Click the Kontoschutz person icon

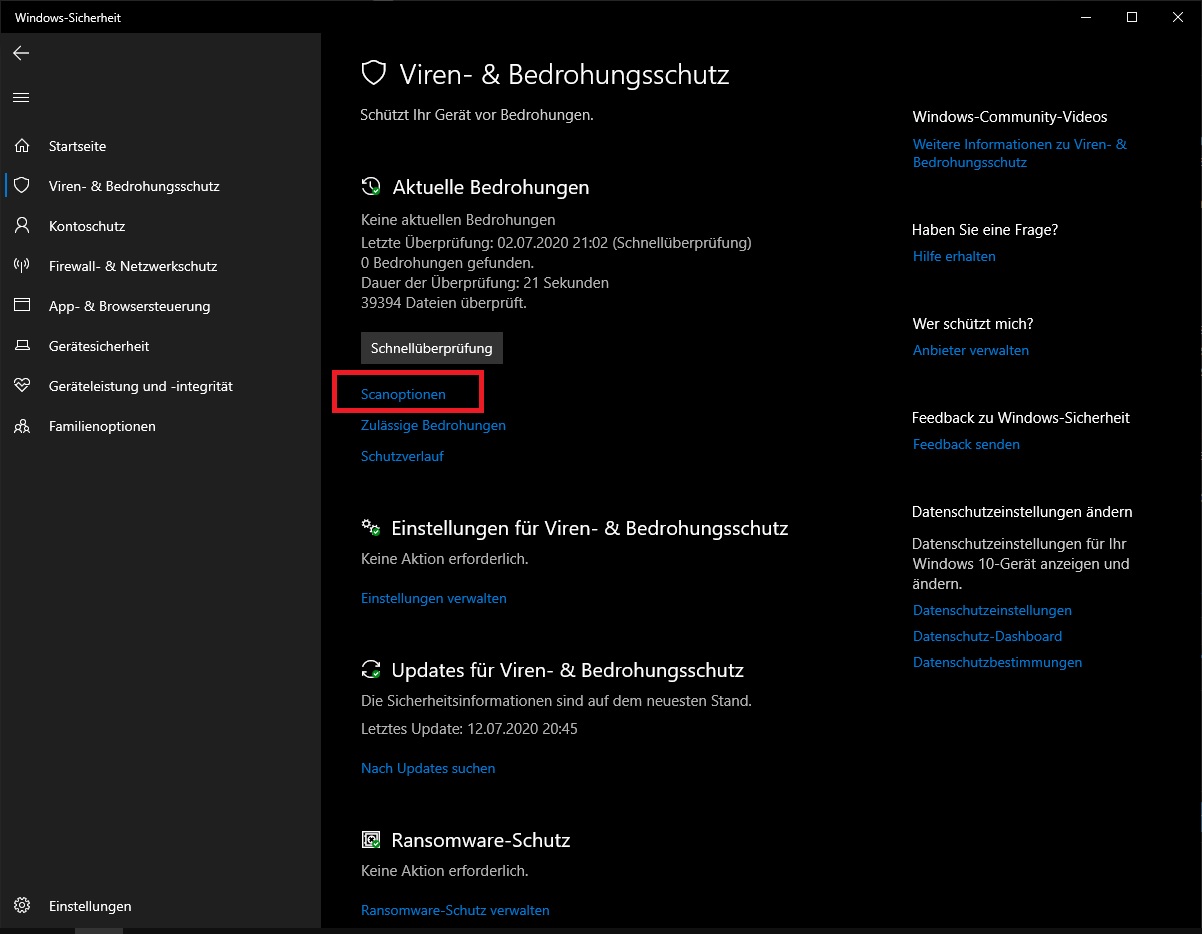(x=22, y=226)
